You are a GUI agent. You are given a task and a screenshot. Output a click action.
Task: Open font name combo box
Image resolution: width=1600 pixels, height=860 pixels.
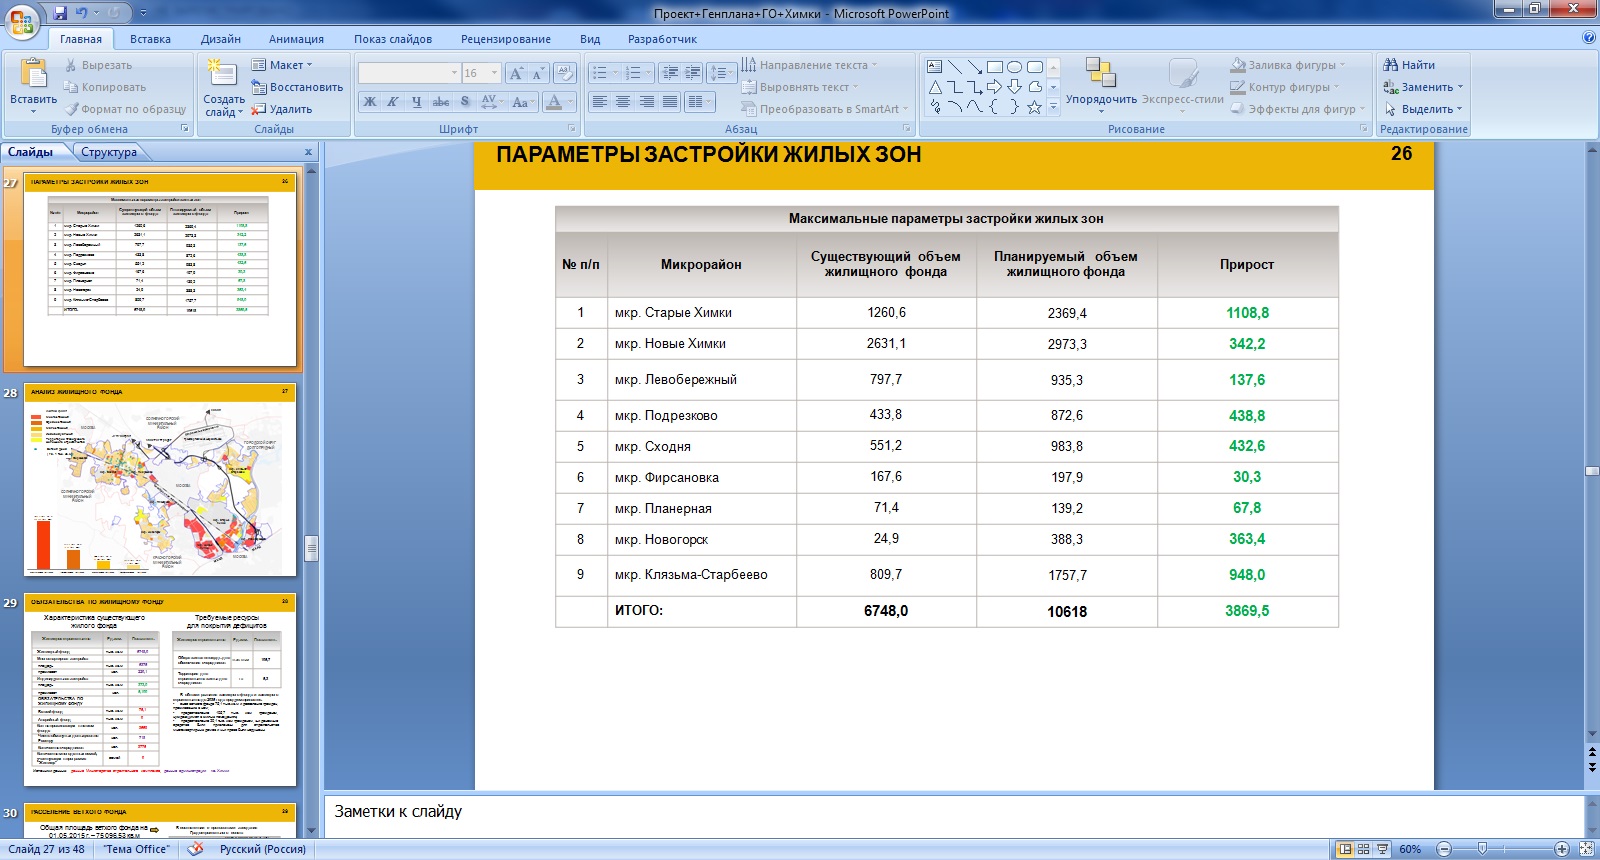click(x=409, y=73)
